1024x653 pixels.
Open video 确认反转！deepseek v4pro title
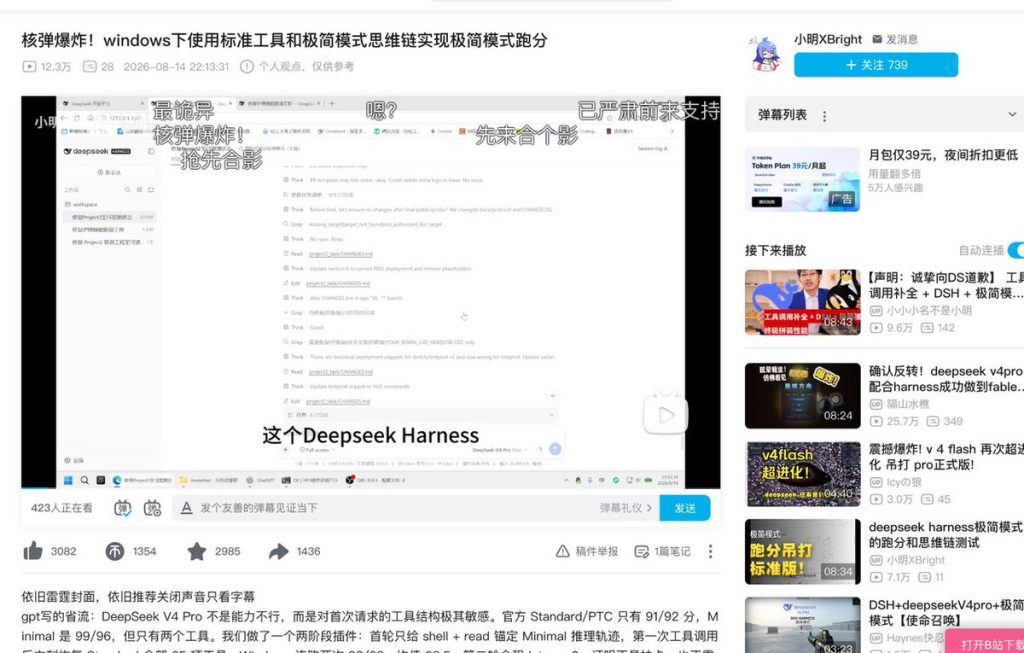[946, 379]
